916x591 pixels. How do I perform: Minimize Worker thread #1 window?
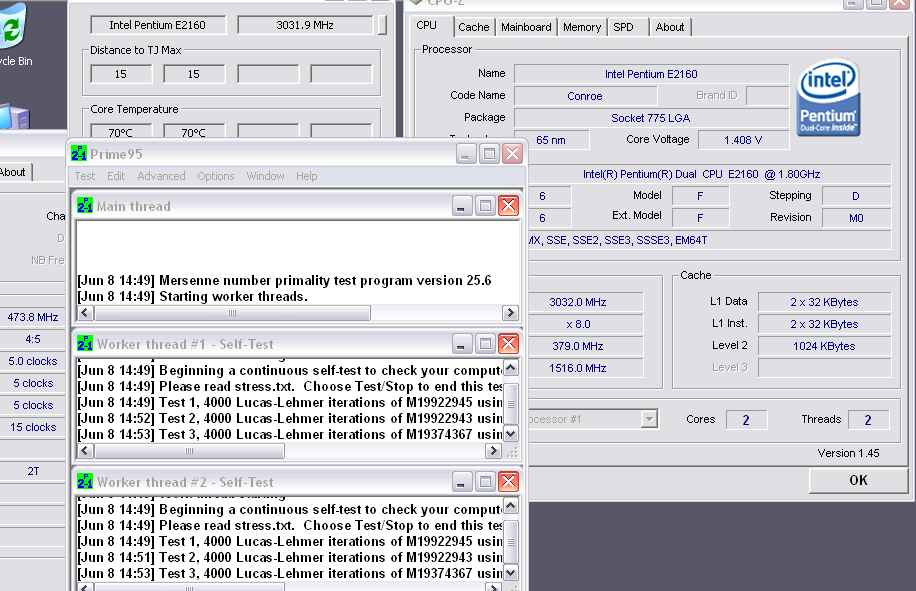pos(461,344)
